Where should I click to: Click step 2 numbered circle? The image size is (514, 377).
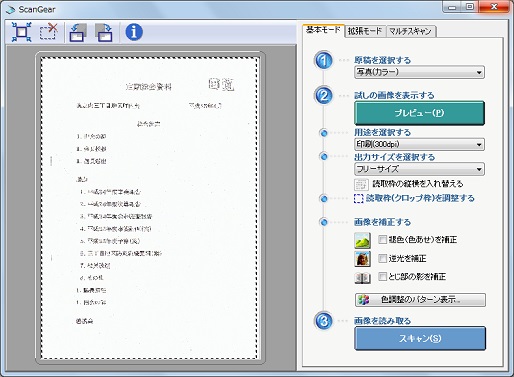click(x=323, y=96)
